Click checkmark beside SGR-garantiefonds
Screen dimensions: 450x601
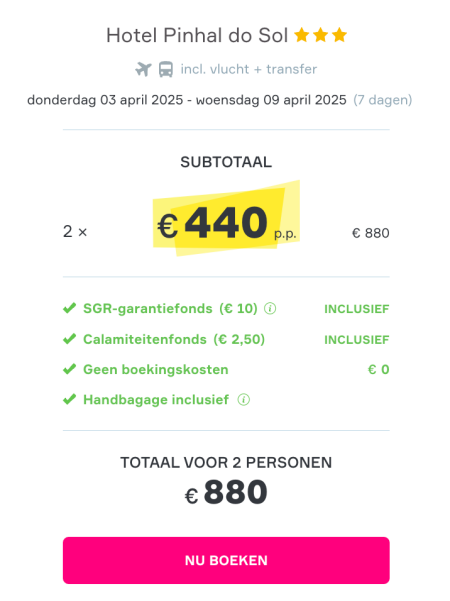pyautogui.click(x=69, y=308)
